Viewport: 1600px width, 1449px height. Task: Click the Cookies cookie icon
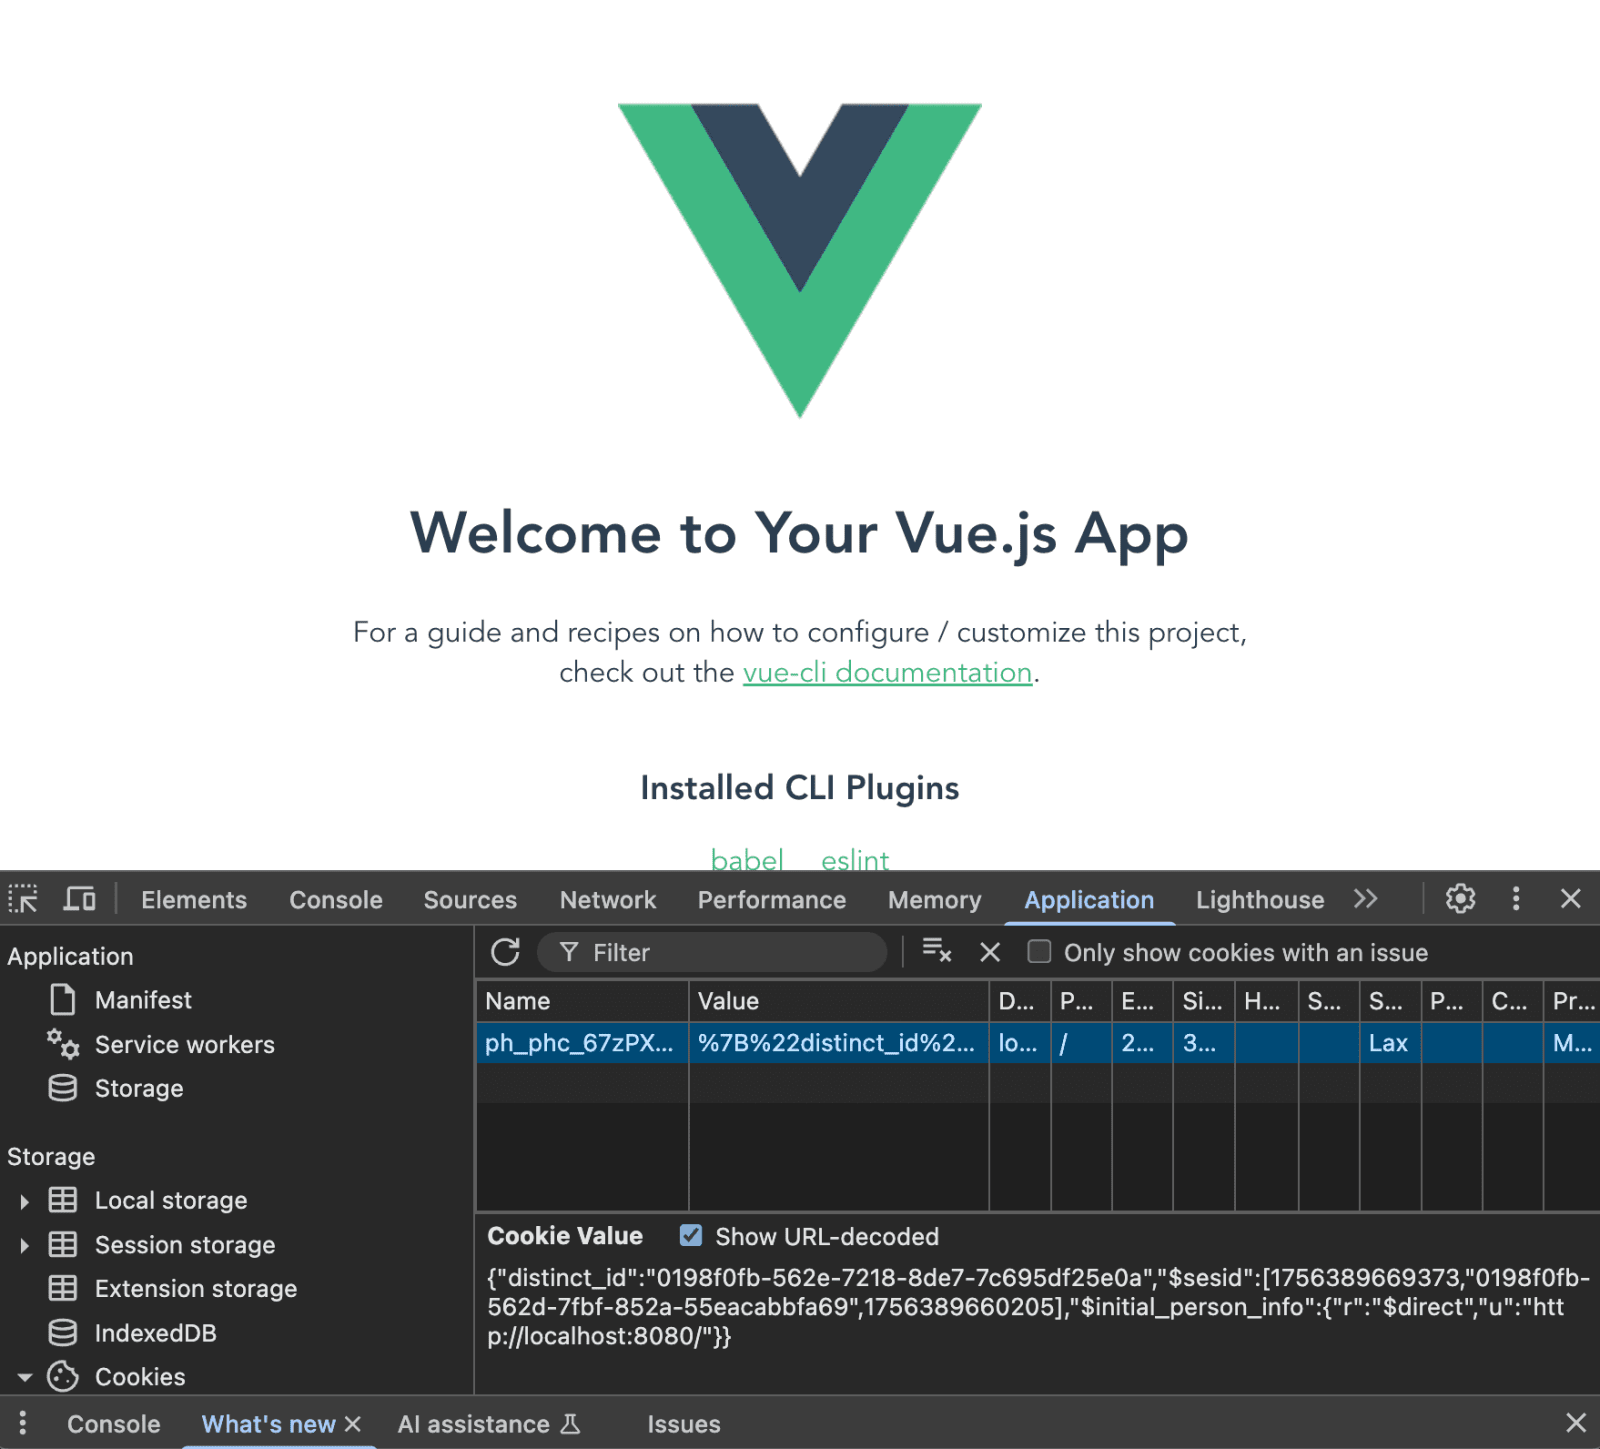click(x=63, y=1376)
